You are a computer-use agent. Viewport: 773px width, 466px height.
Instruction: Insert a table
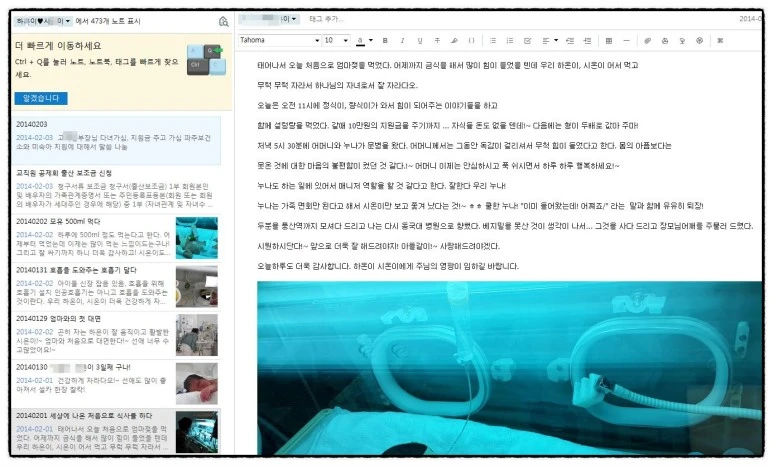609,40
